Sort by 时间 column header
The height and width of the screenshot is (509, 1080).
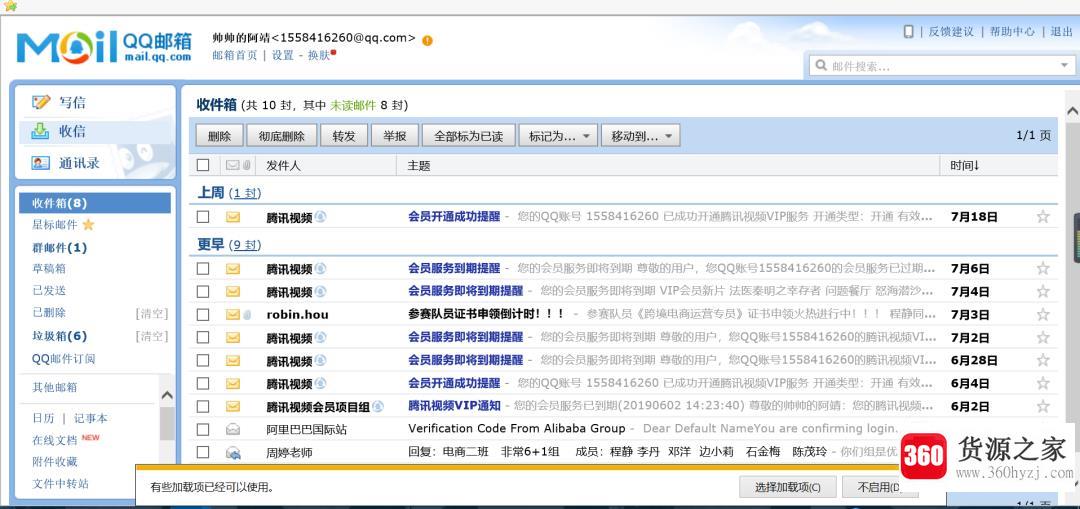point(965,165)
